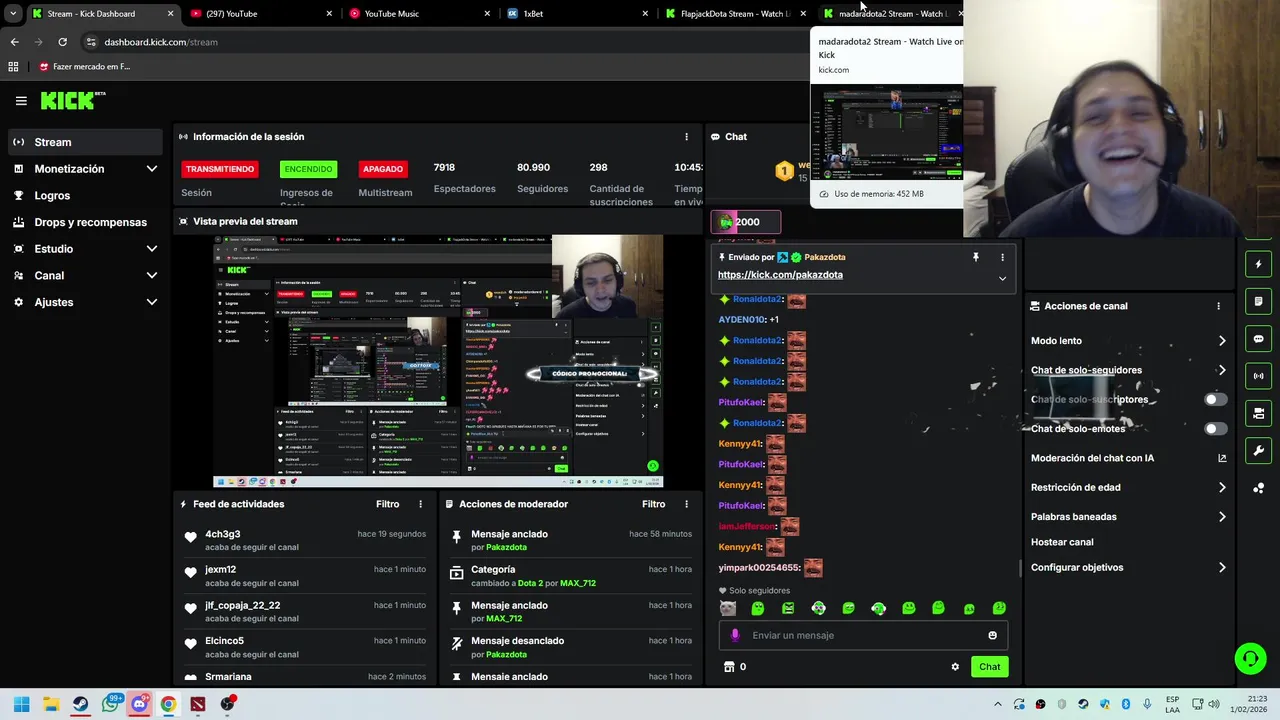Click the 2000 gift badge in chat
Image resolution: width=1280 pixels, height=720 pixels.
click(x=745, y=222)
